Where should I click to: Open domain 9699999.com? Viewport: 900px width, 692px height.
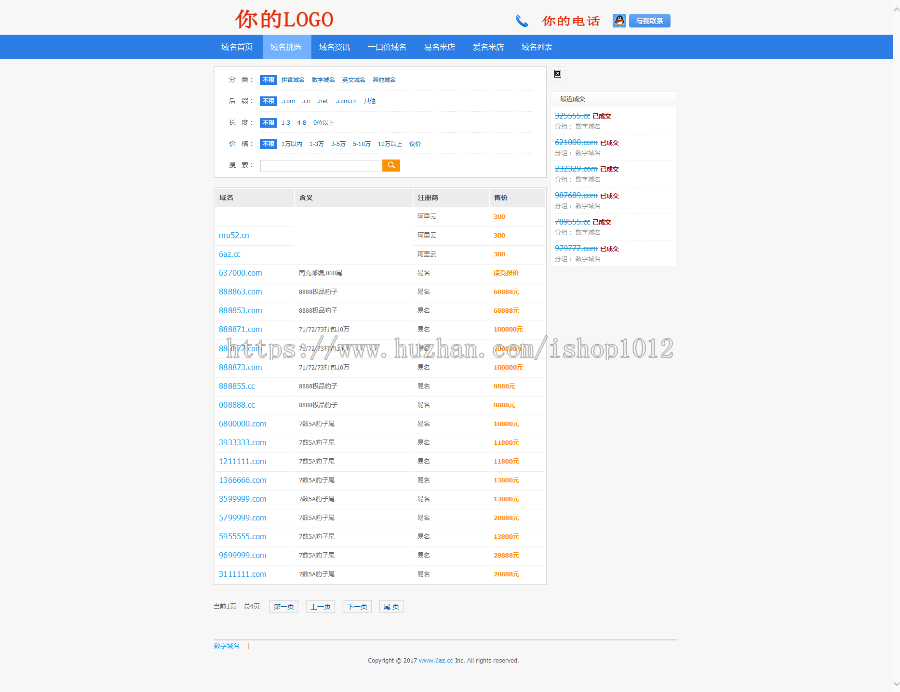(x=242, y=555)
